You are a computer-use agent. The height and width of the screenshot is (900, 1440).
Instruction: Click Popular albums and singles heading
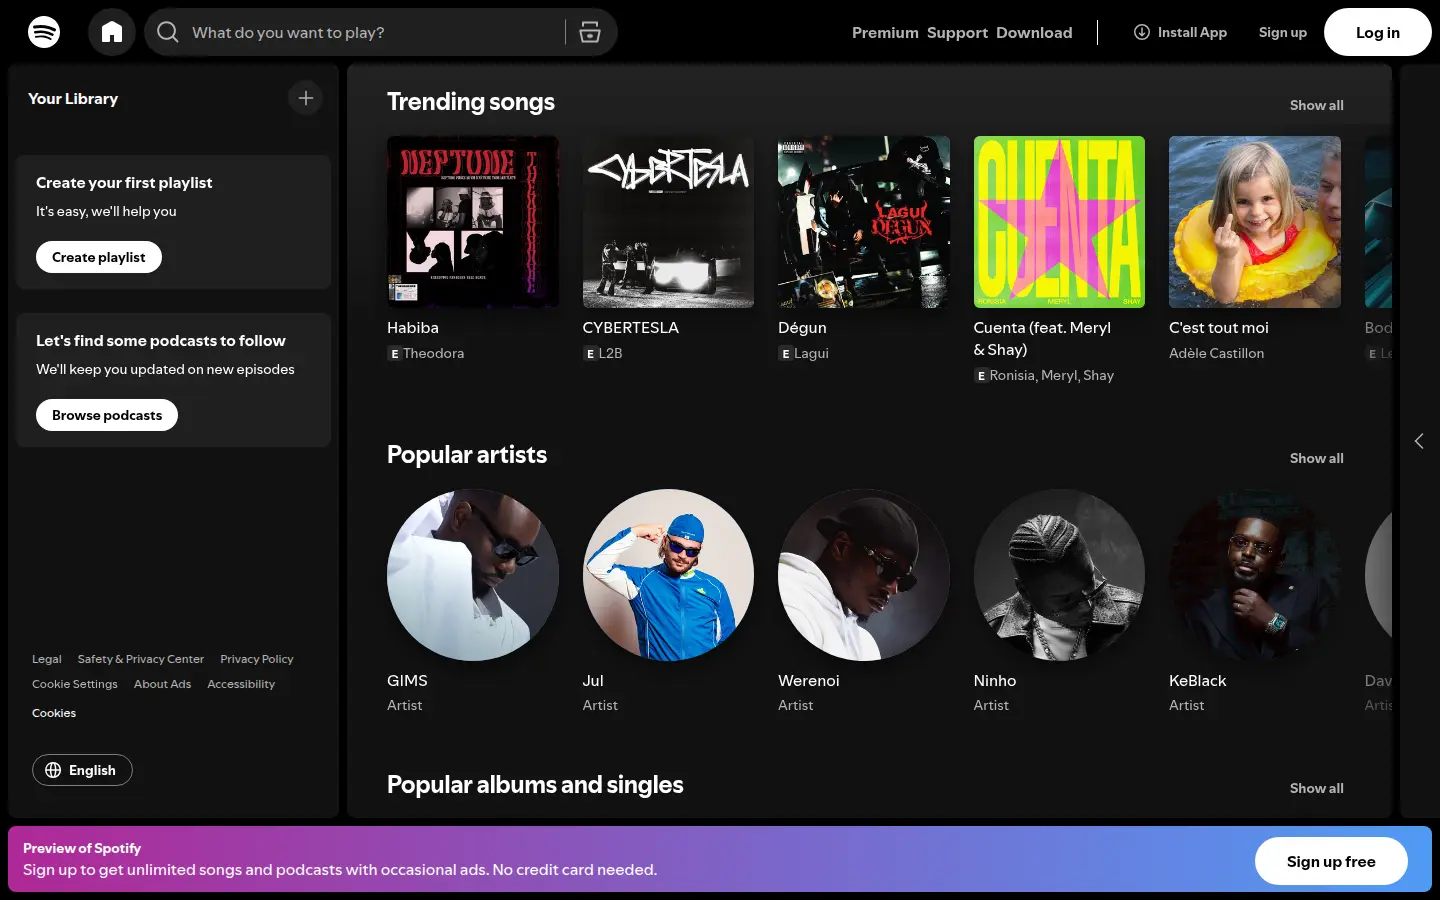pyautogui.click(x=535, y=785)
